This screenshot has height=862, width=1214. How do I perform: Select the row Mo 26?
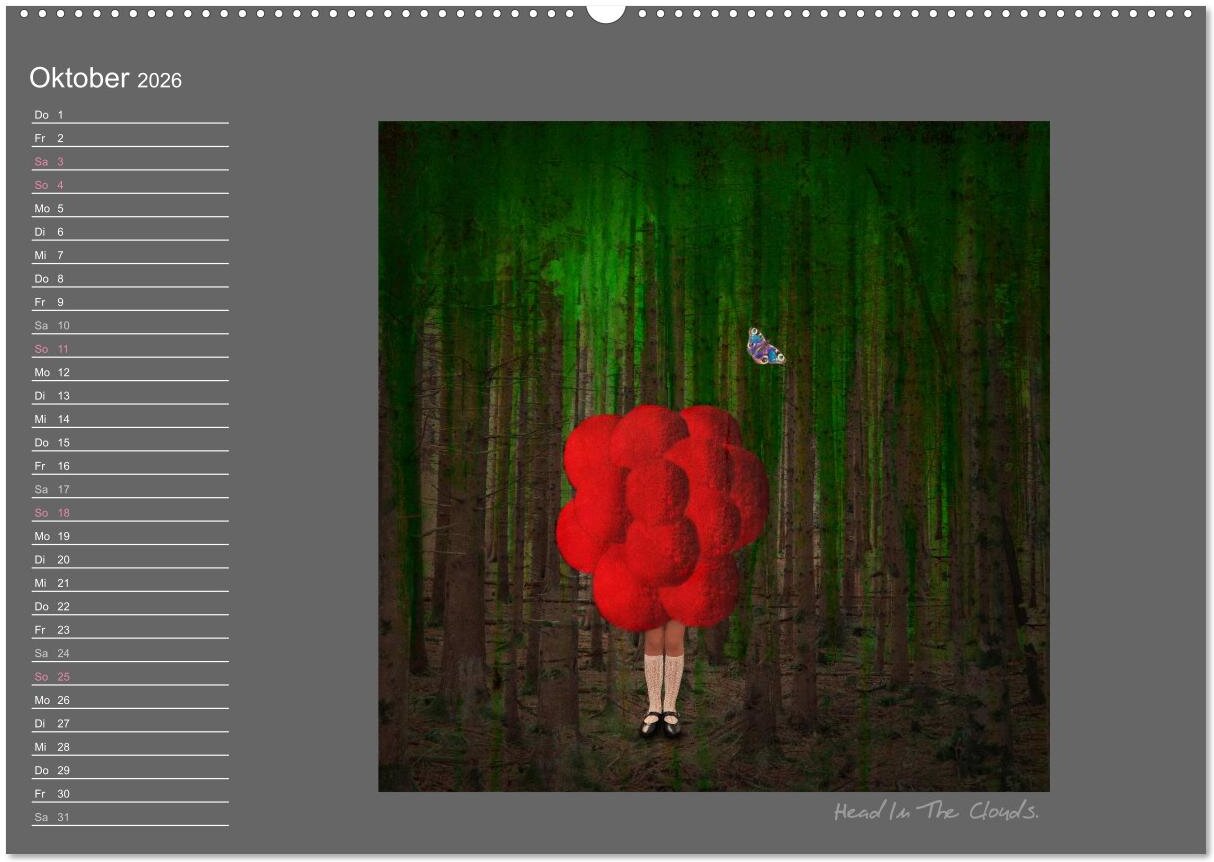pos(130,700)
